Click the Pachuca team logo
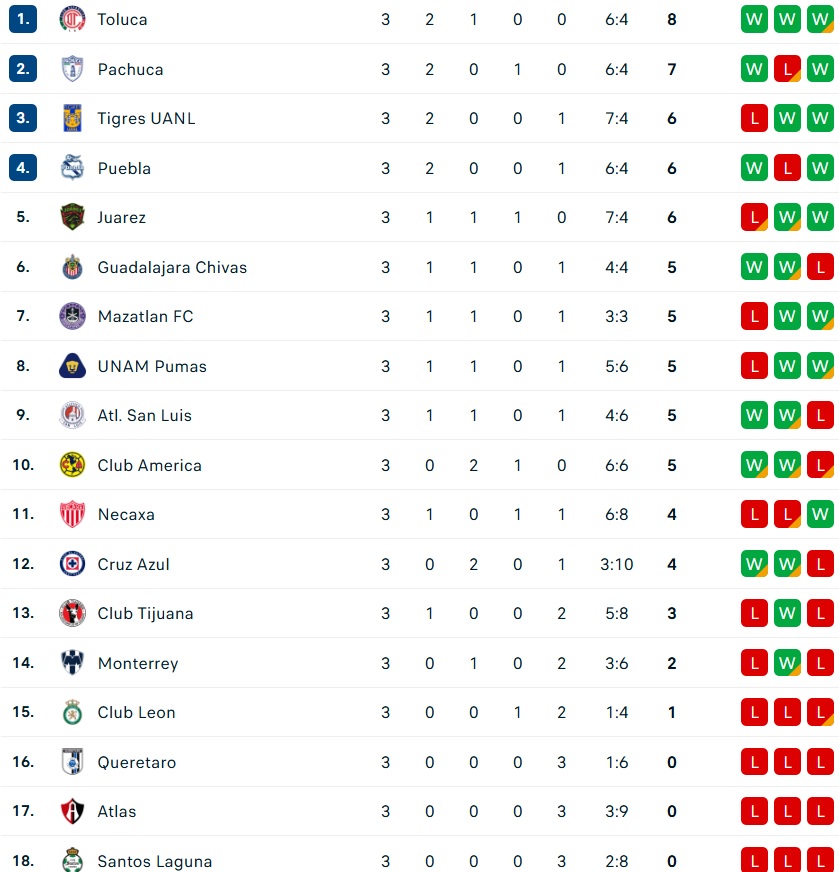Screen dimensions: 839x872 tap(72, 69)
